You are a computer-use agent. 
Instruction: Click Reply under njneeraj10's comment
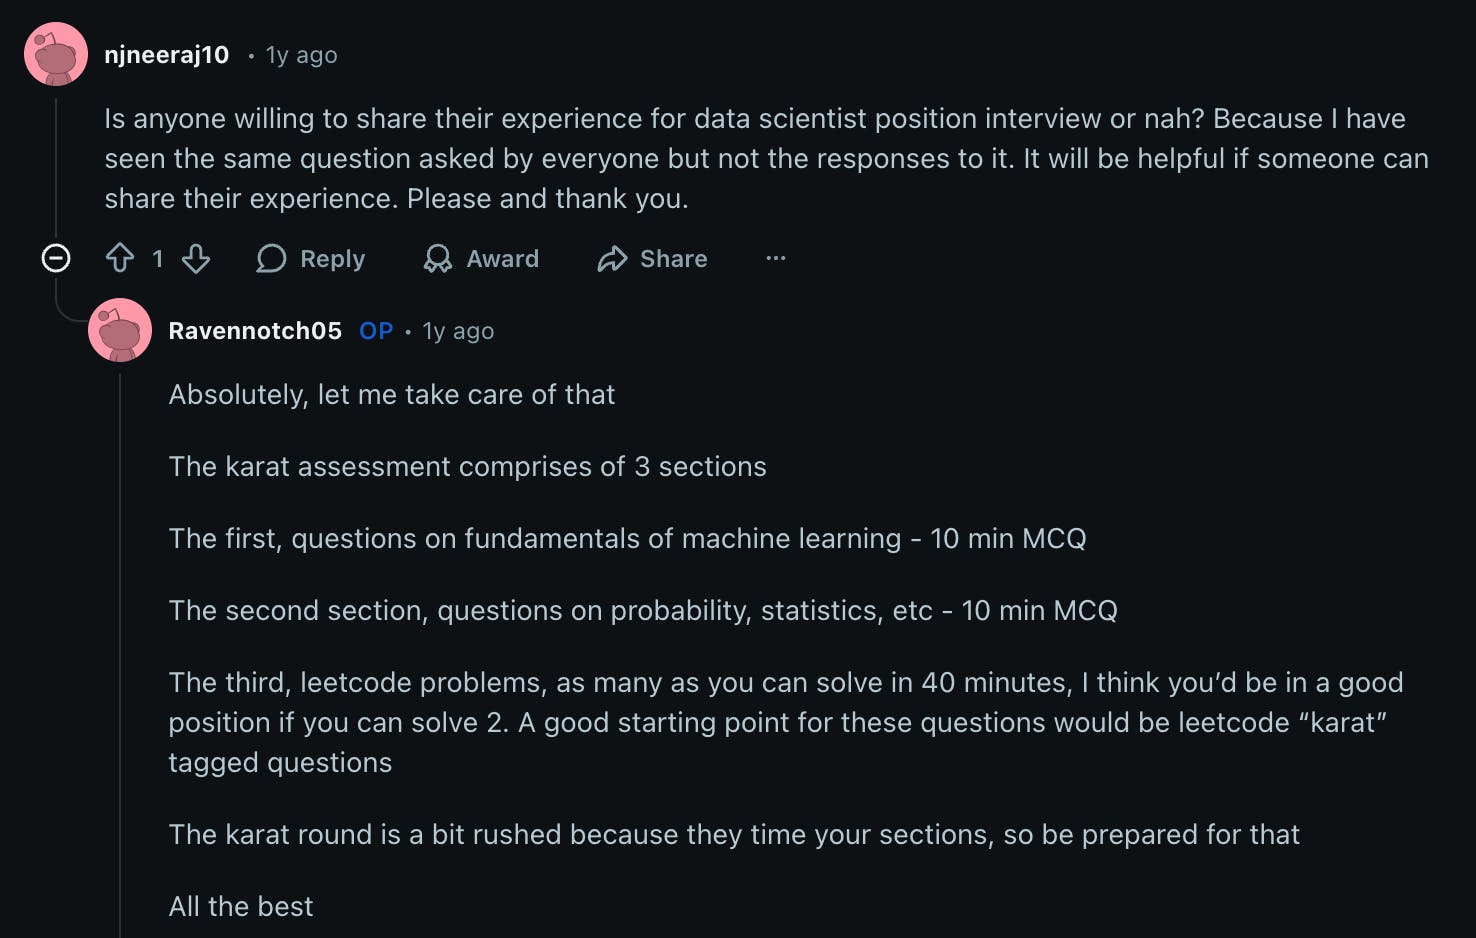click(x=311, y=259)
